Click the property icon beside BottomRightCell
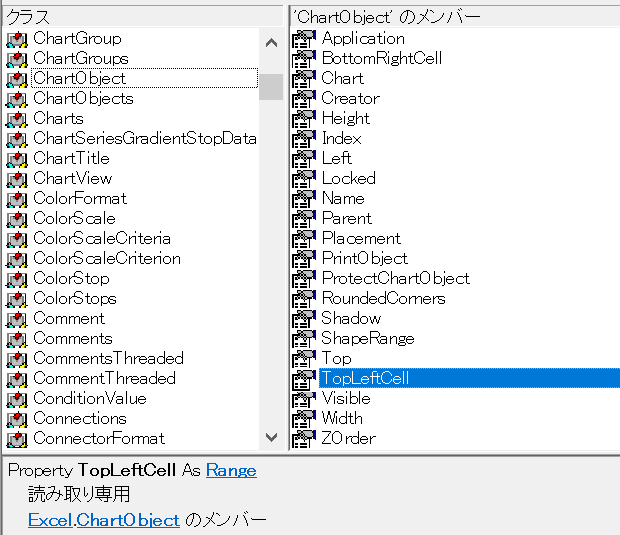Screen dimensions: 620x535 tap(304, 59)
